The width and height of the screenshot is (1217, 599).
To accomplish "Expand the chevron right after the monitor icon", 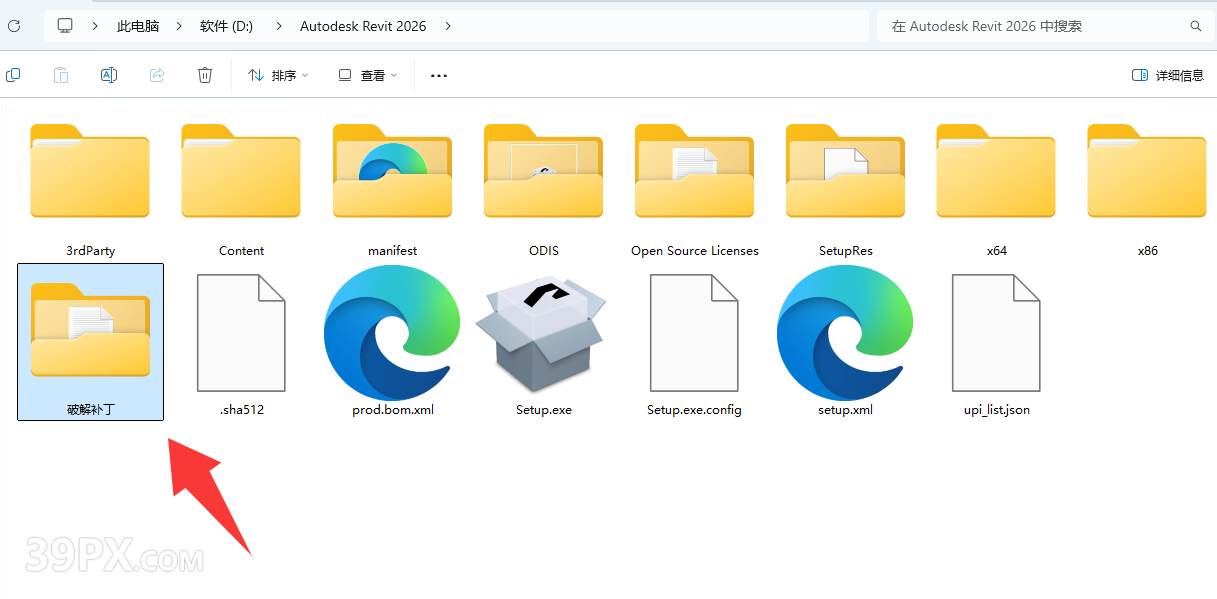I will pos(96,26).
